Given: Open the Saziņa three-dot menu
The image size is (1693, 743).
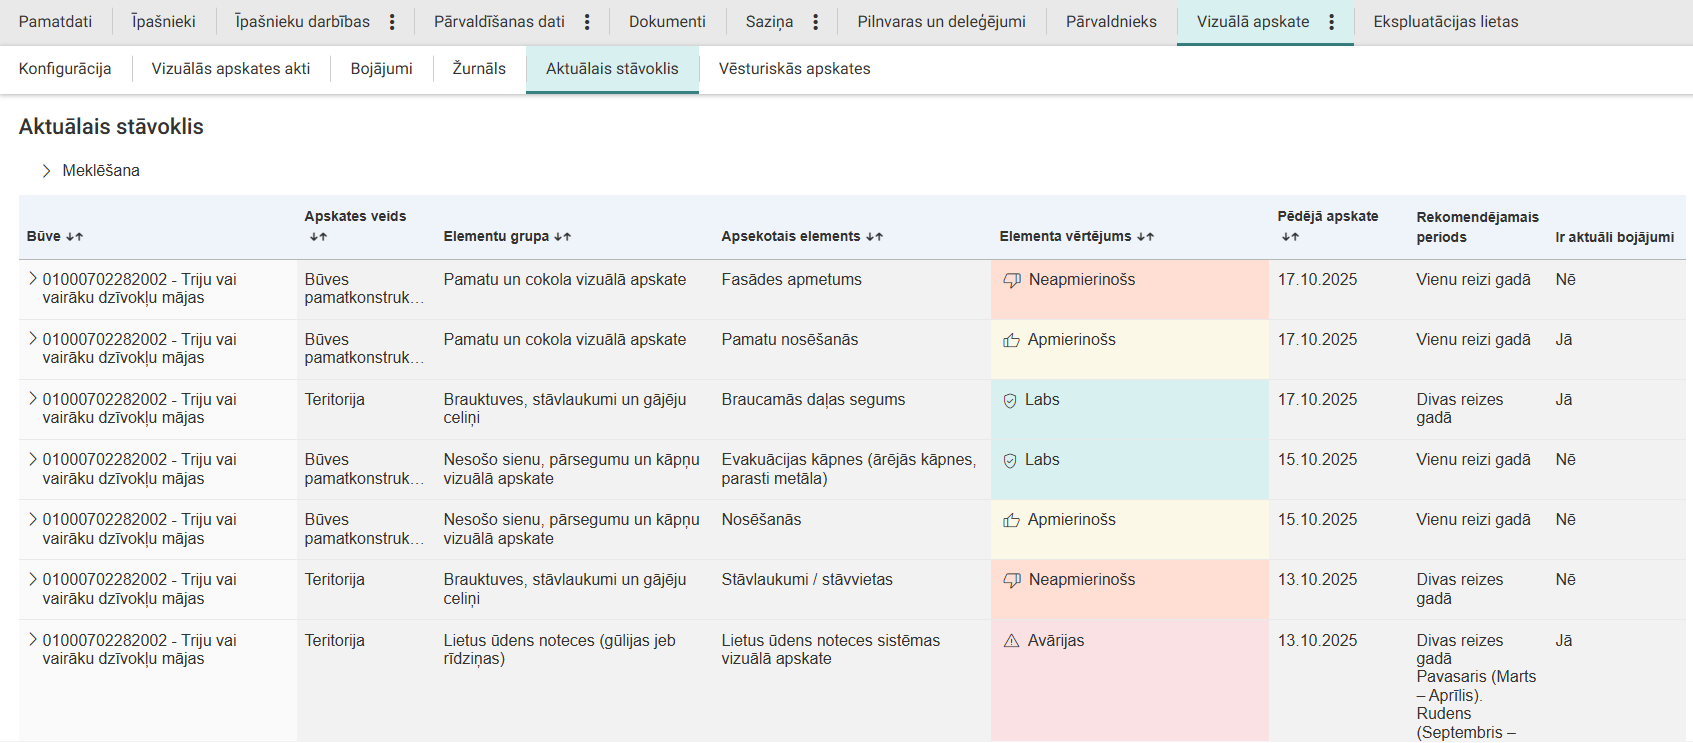Looking at the screenshot, I should (816, 22).
